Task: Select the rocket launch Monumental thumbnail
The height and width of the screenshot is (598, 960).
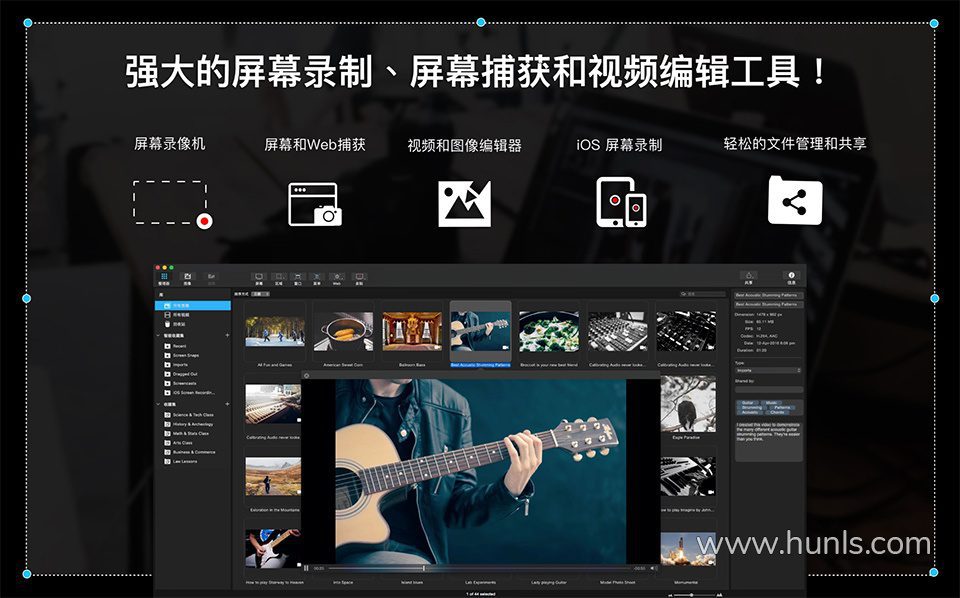Action: coord(688,549)
